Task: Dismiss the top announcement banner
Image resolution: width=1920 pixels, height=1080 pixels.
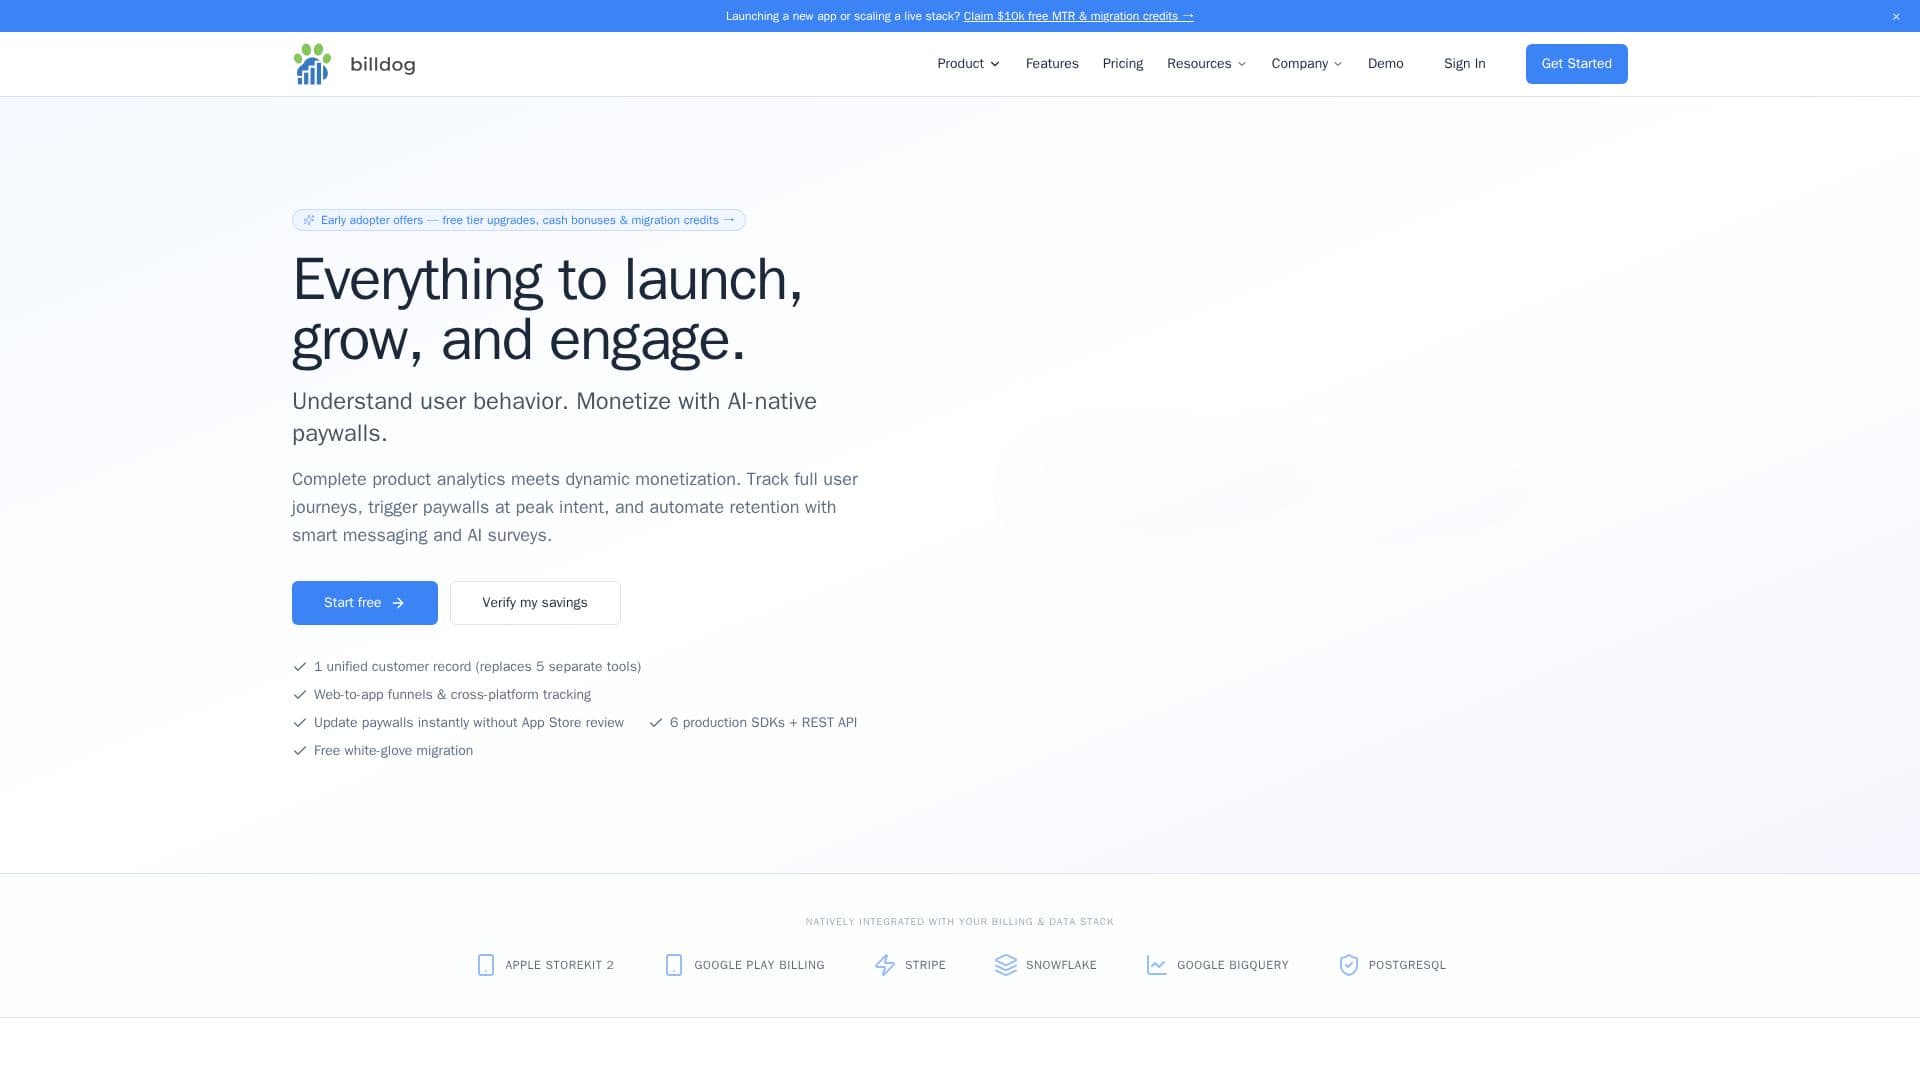Action: [x=1896, y=16]
